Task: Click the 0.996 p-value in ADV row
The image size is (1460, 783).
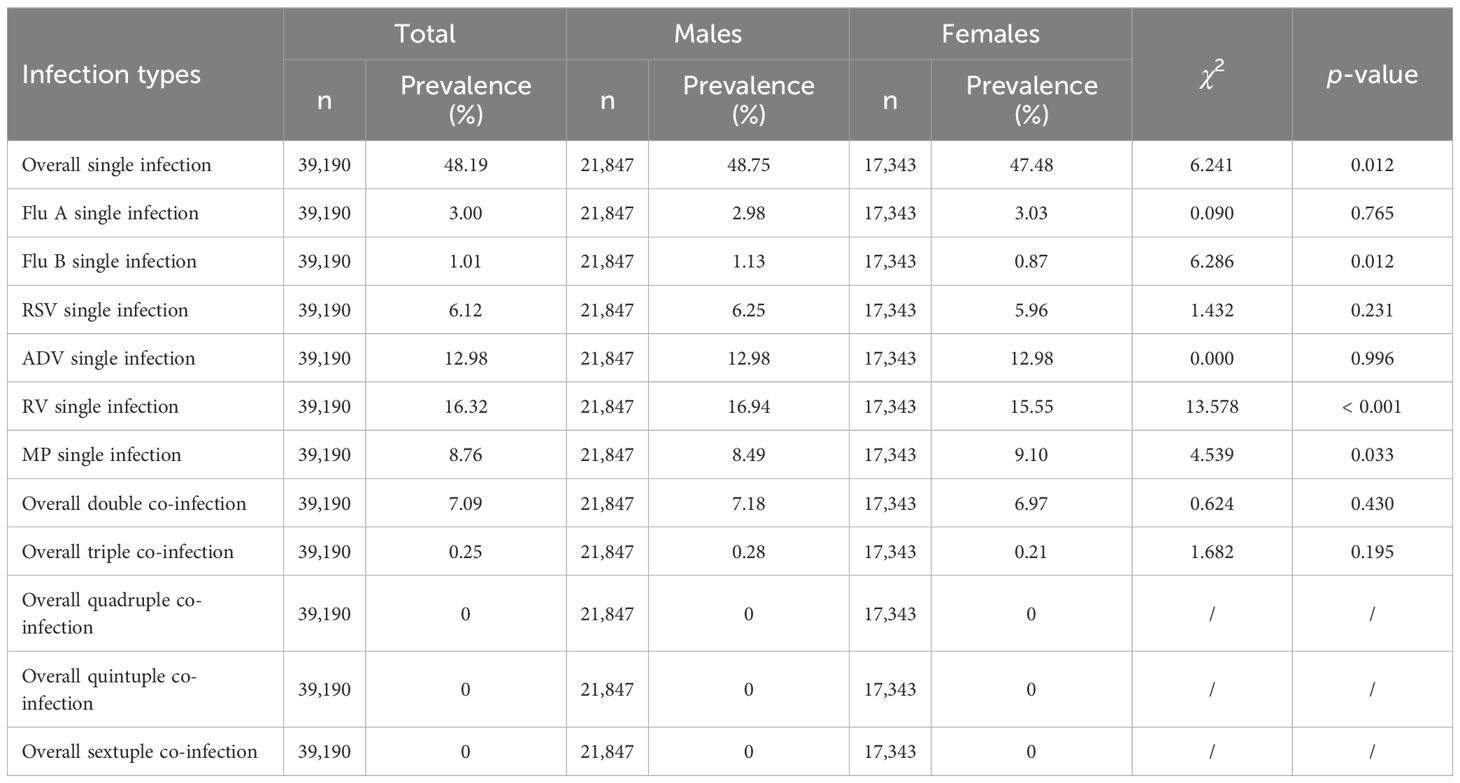Action: point(1371,358)
